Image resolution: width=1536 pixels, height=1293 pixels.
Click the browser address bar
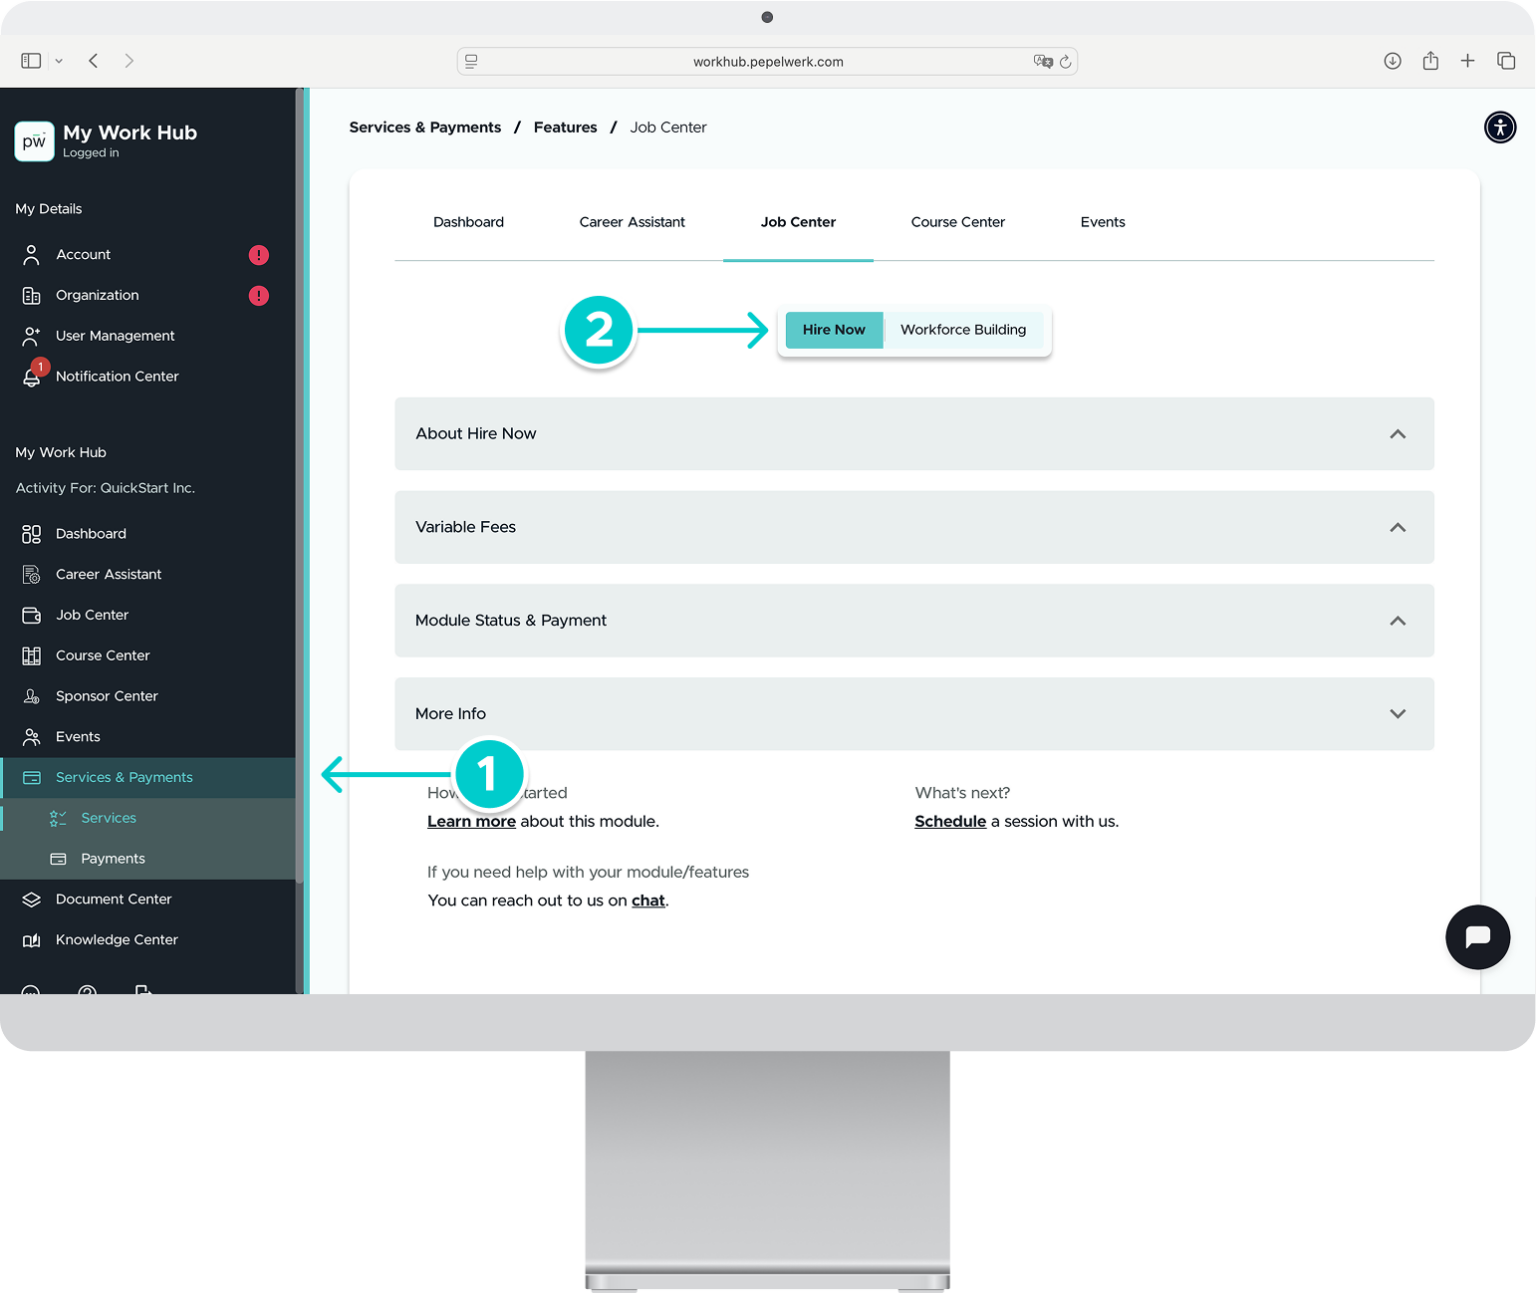coord(767,60)
